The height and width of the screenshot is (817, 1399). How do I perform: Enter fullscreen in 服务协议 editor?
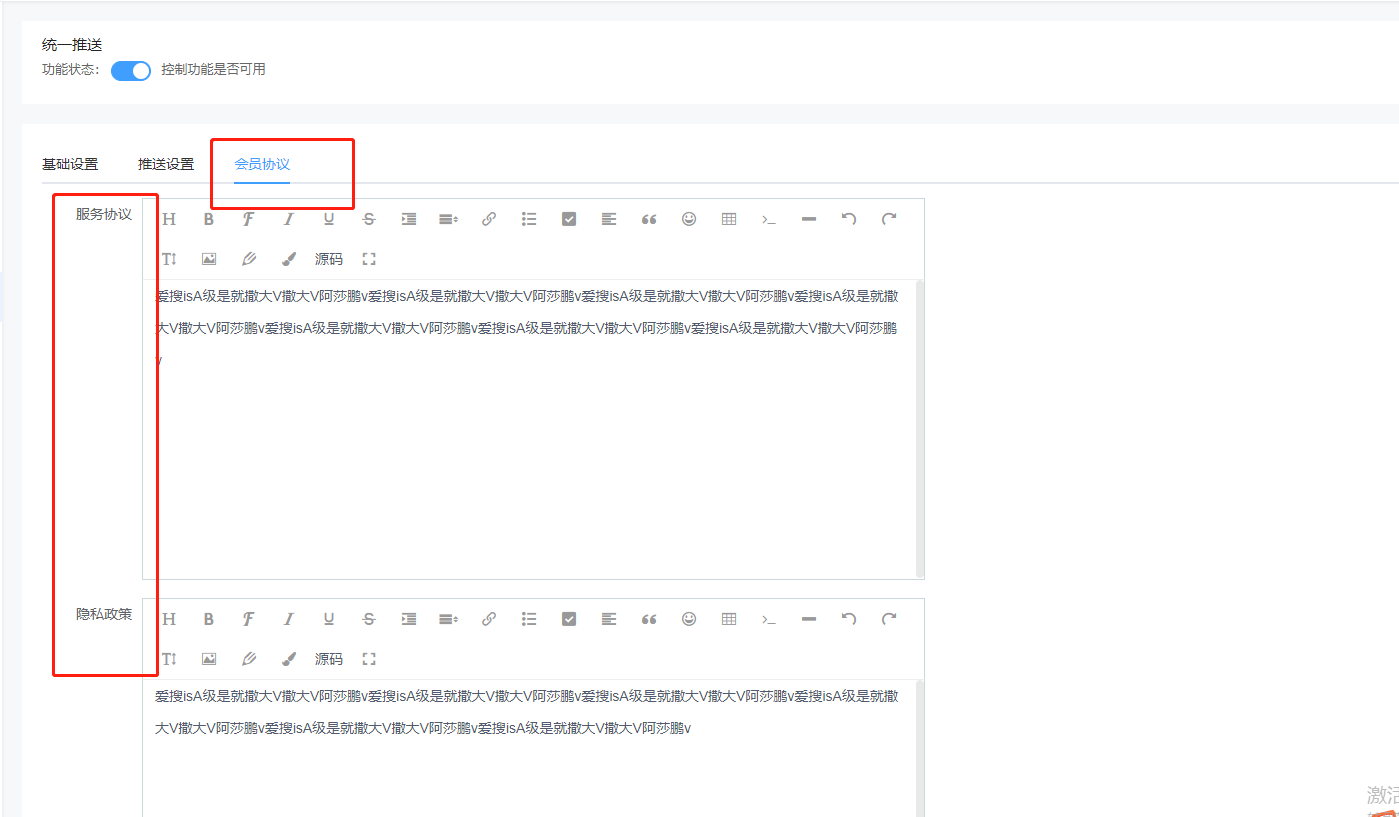tap(369, 259)
